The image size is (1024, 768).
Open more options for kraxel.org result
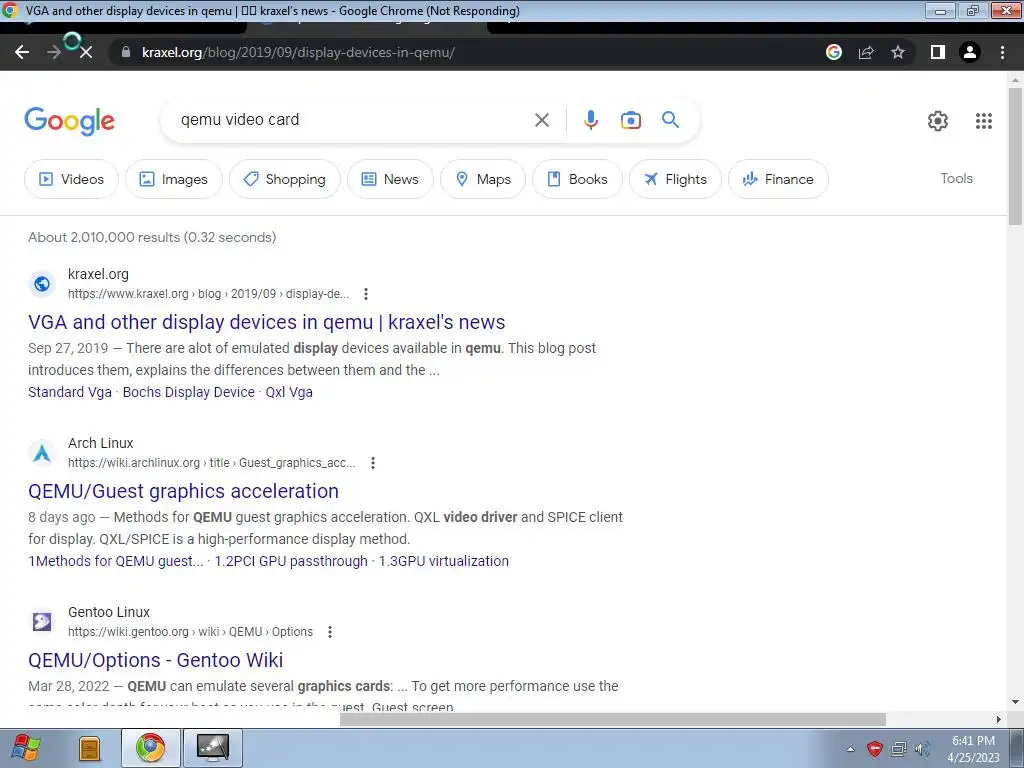point(366,294)
